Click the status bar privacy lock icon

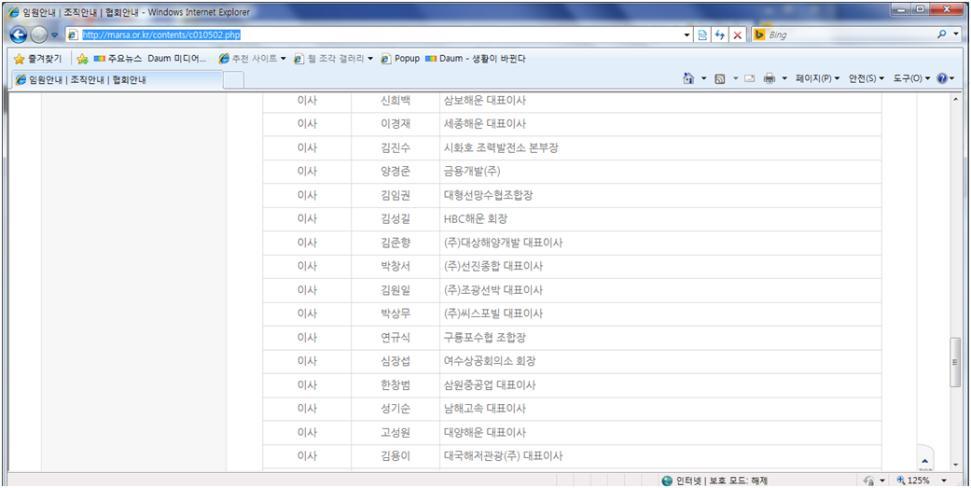click(x=869, y=481)
